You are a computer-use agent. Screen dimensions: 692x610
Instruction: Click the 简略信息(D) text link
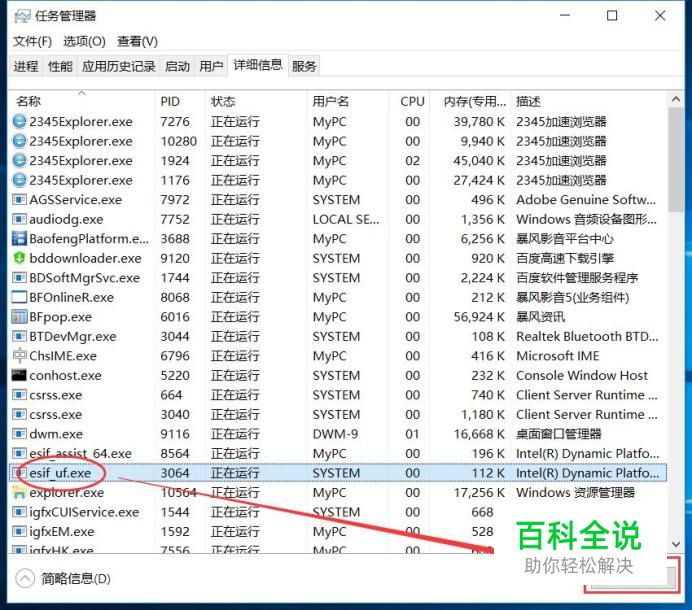[76, 578]
